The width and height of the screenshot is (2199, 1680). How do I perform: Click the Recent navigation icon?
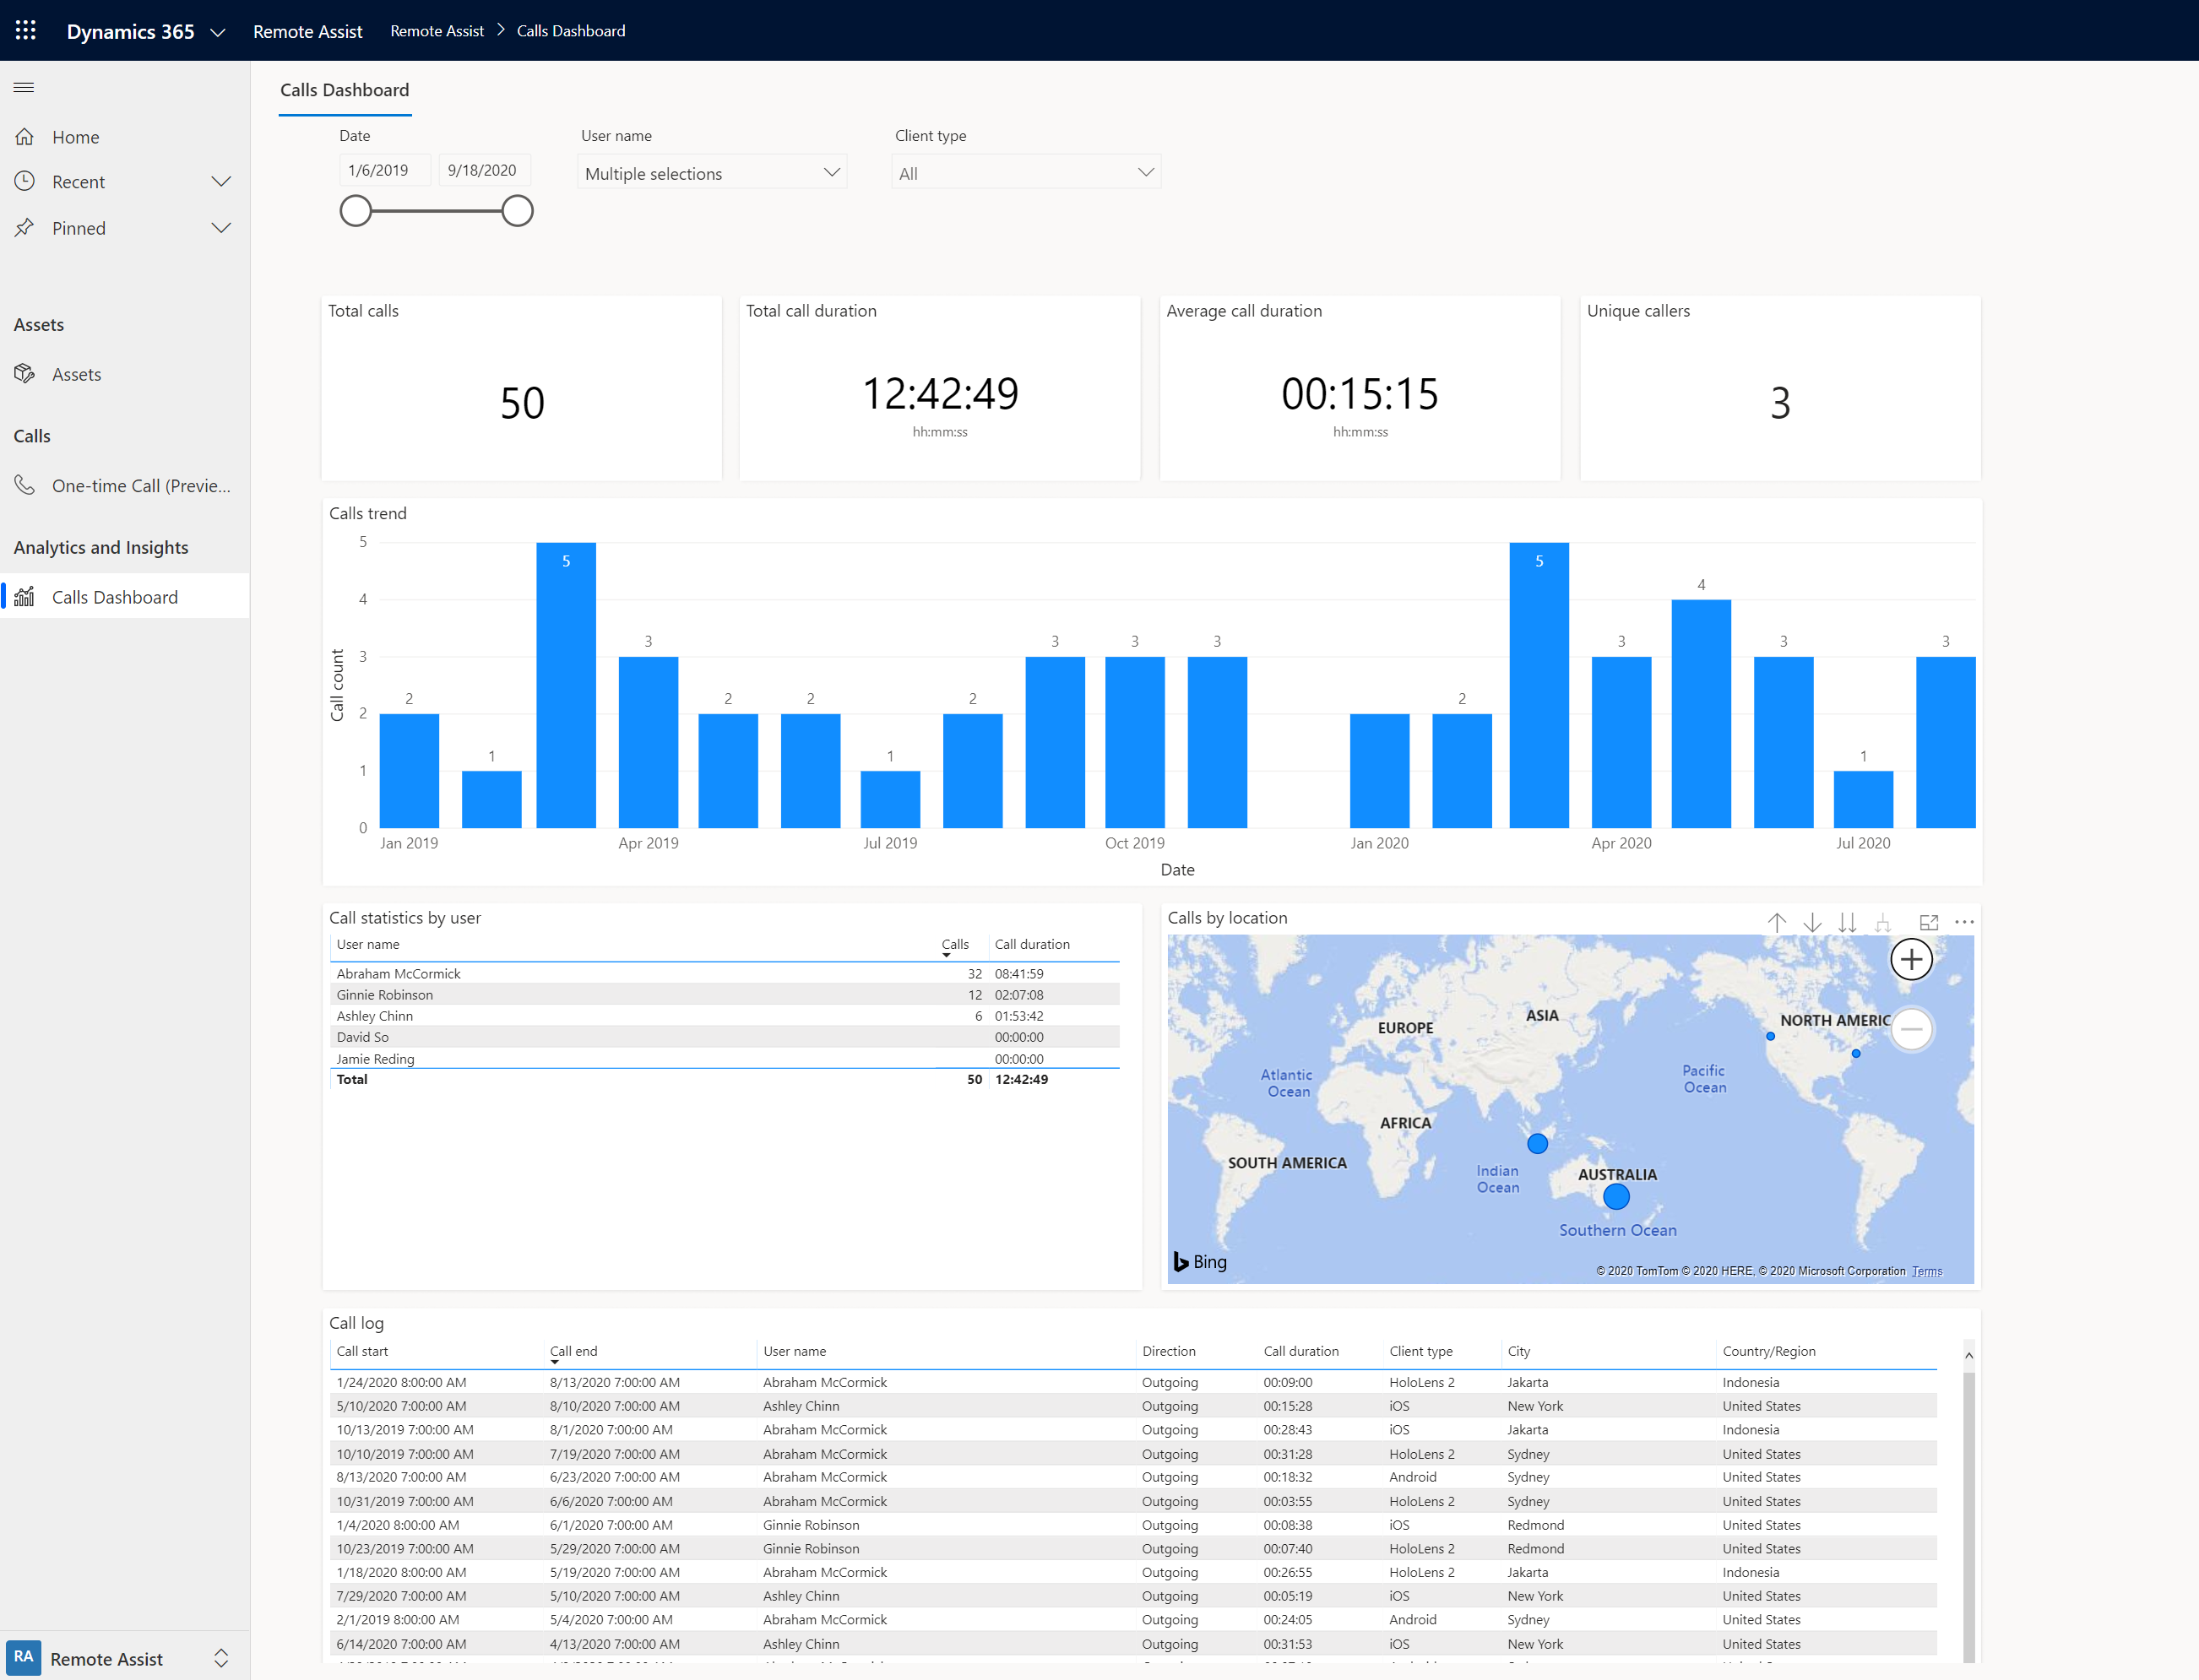pos(26,182)
